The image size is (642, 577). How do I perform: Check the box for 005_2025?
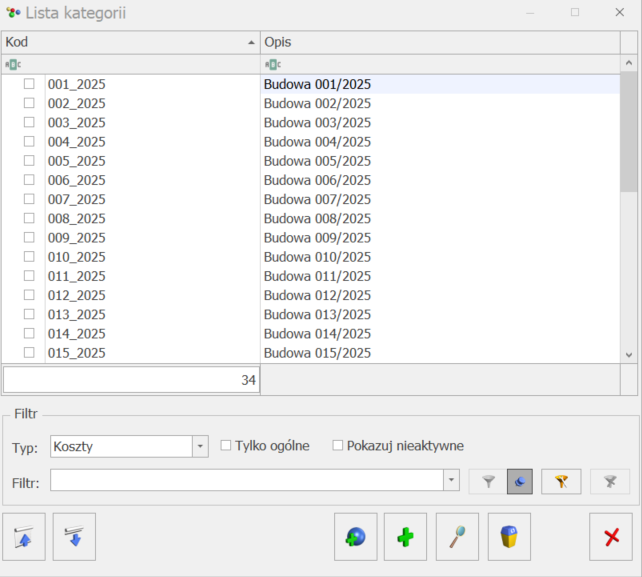(x=29, y=161)
